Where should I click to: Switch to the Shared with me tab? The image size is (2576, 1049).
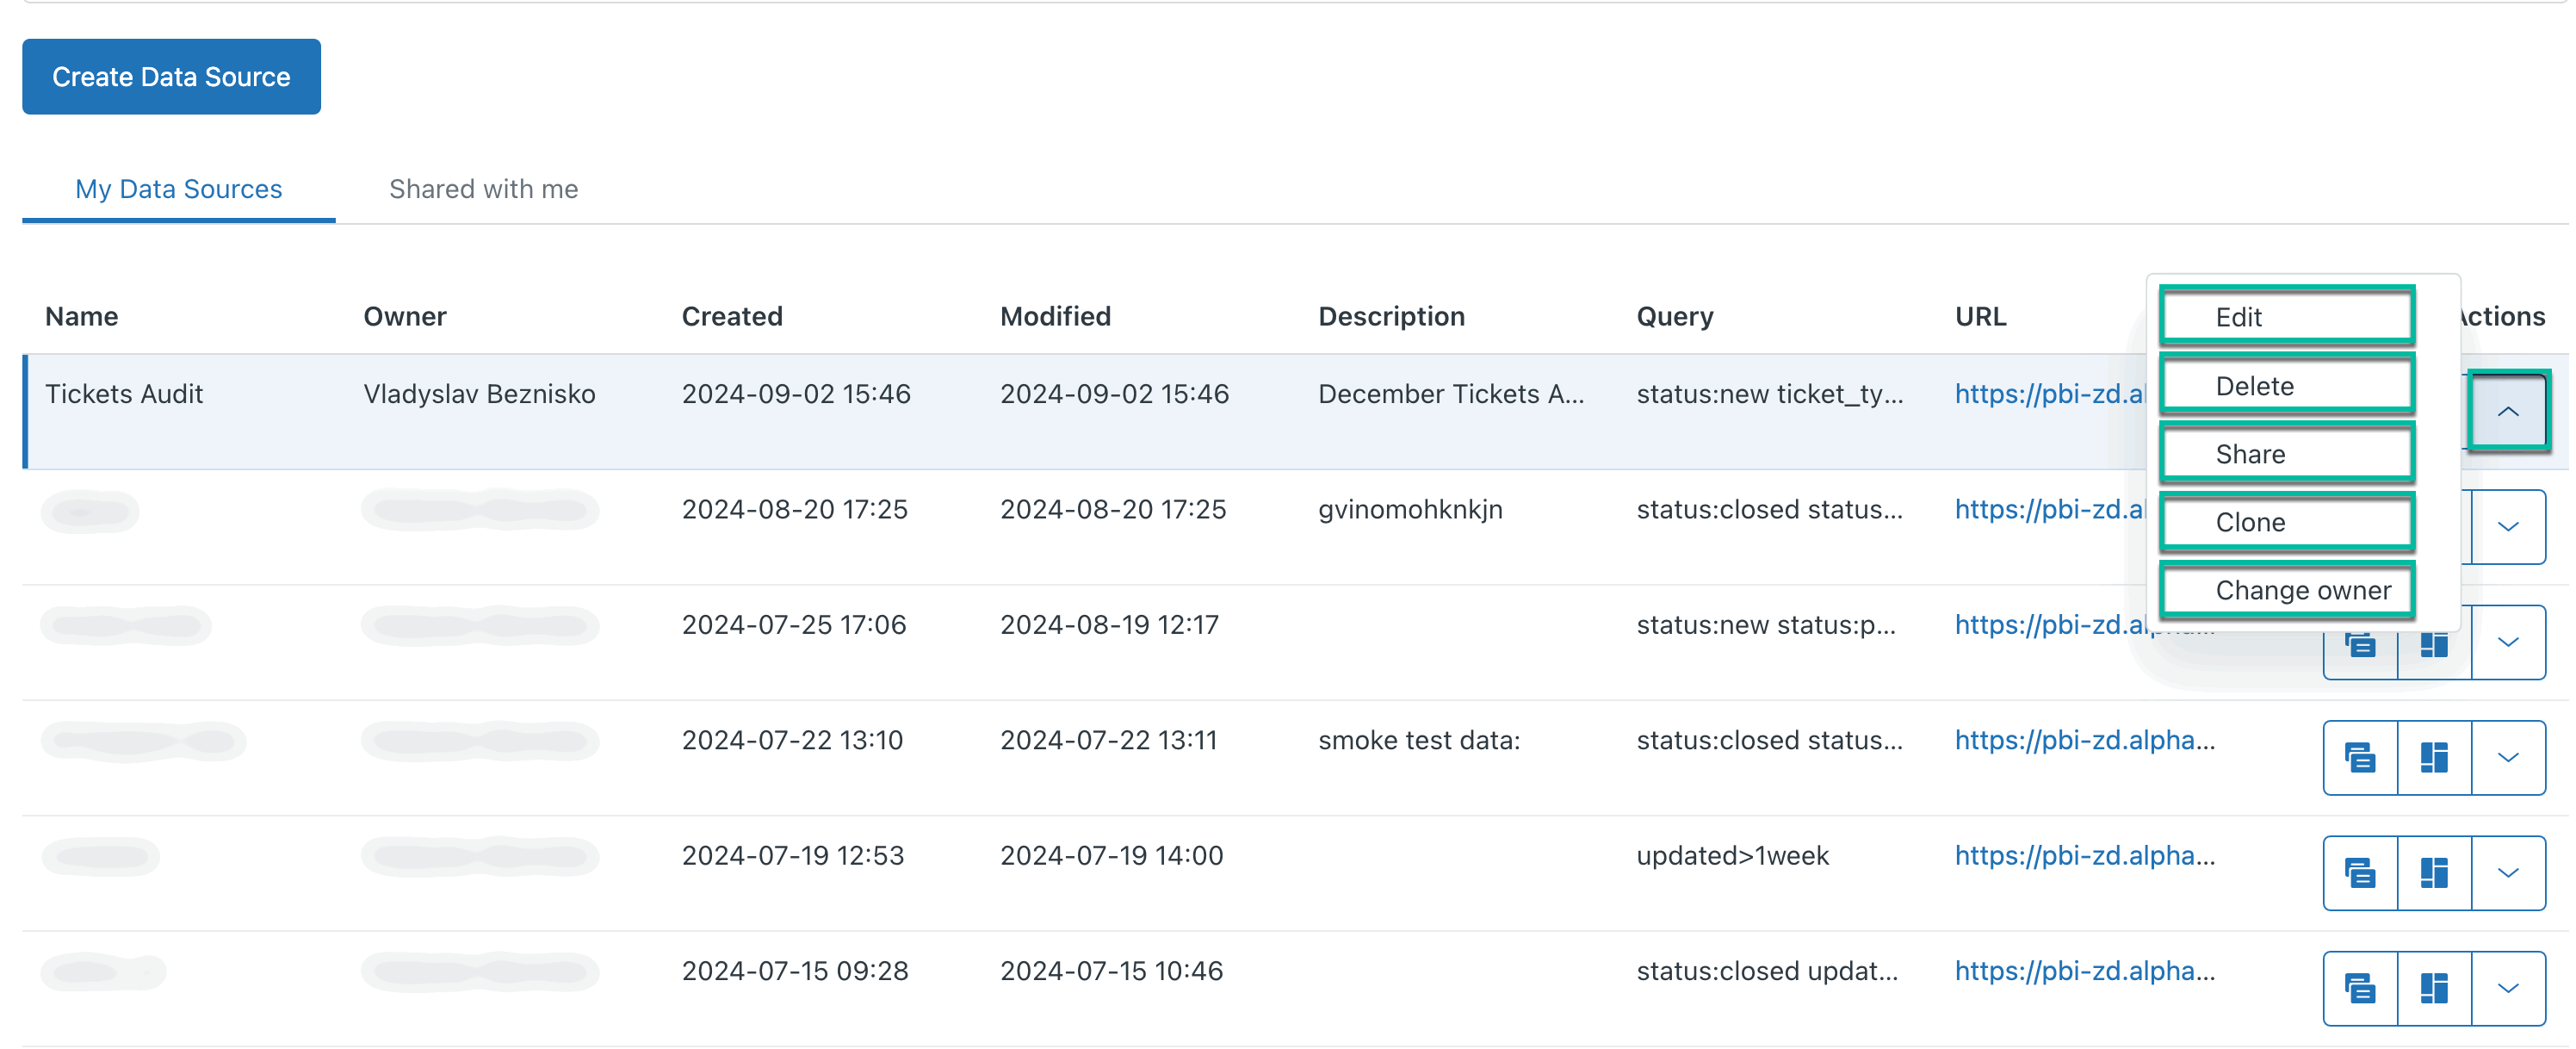(x=483, y=189)
